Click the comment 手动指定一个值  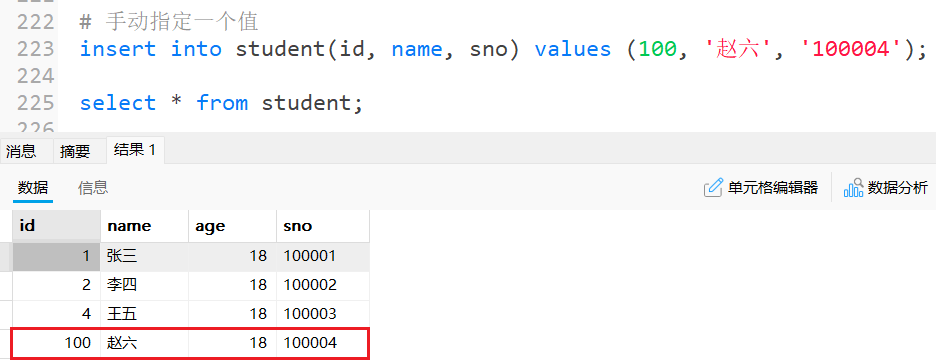[181, 22]
